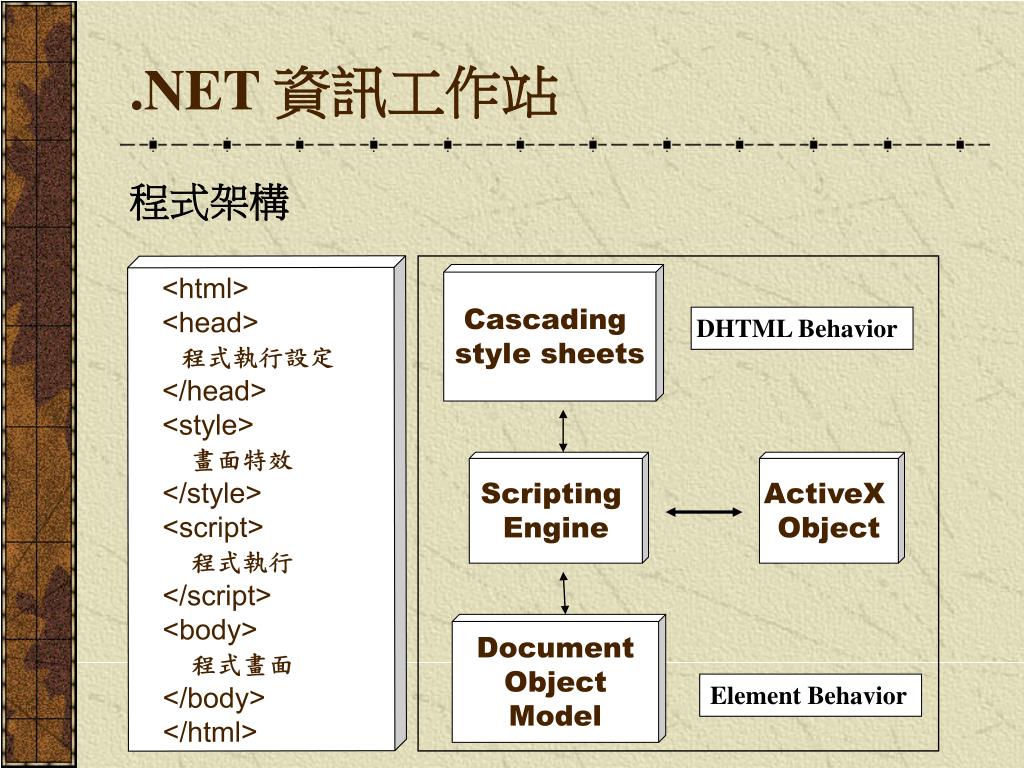Click the 'DHTML Behavior' label box
The width and height of the screenshot is (1024, 768).
(802, 328)
